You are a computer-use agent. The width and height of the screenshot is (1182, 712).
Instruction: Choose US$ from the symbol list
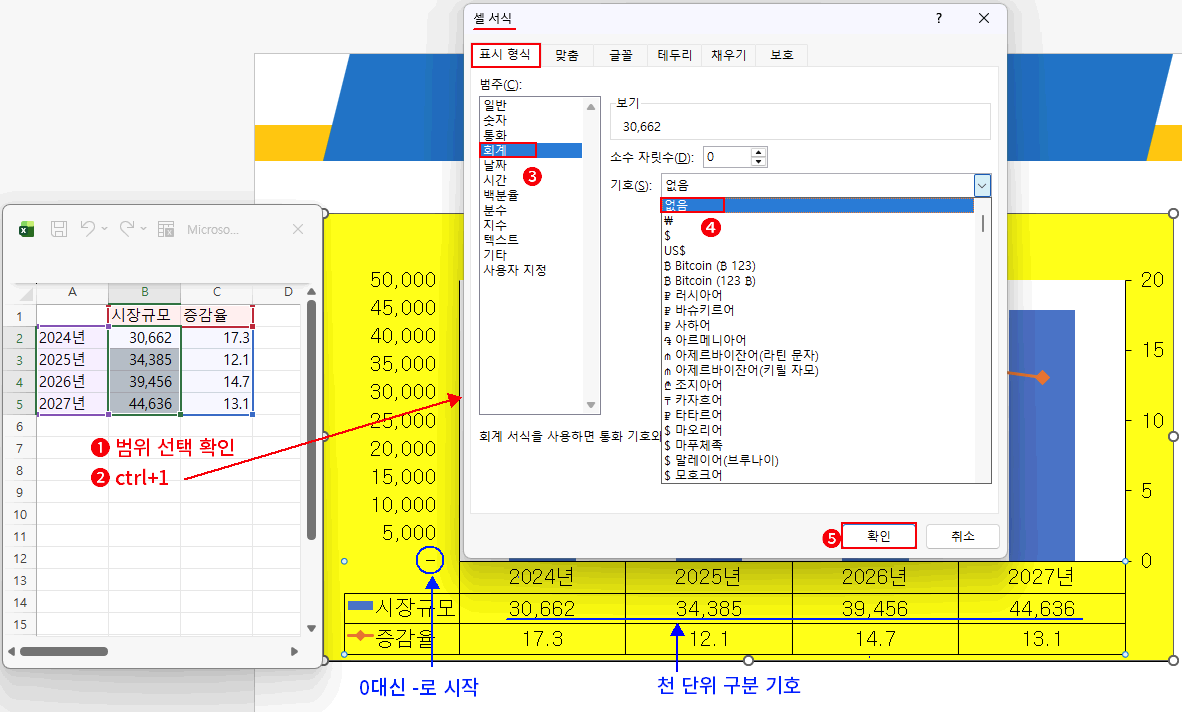point(675,250)
